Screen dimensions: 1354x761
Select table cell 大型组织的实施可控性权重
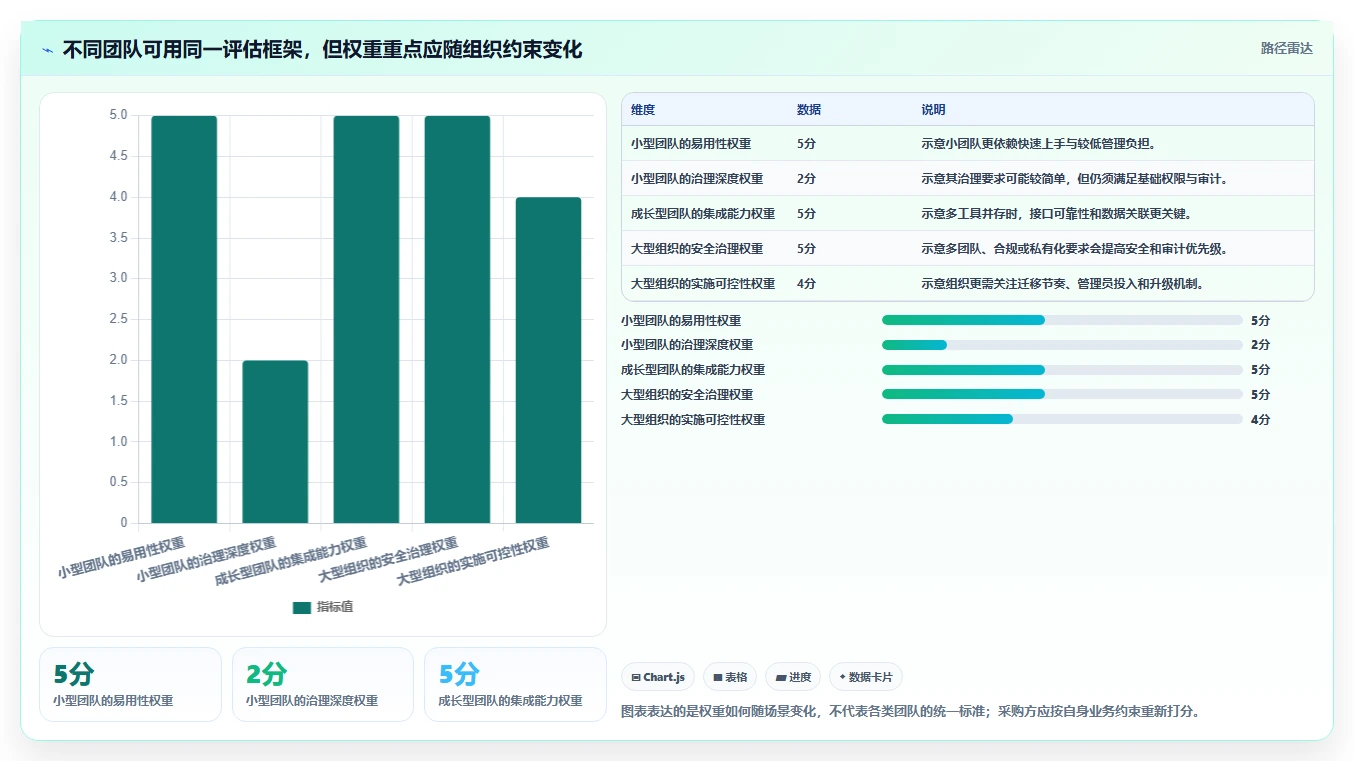coord(703,284)
